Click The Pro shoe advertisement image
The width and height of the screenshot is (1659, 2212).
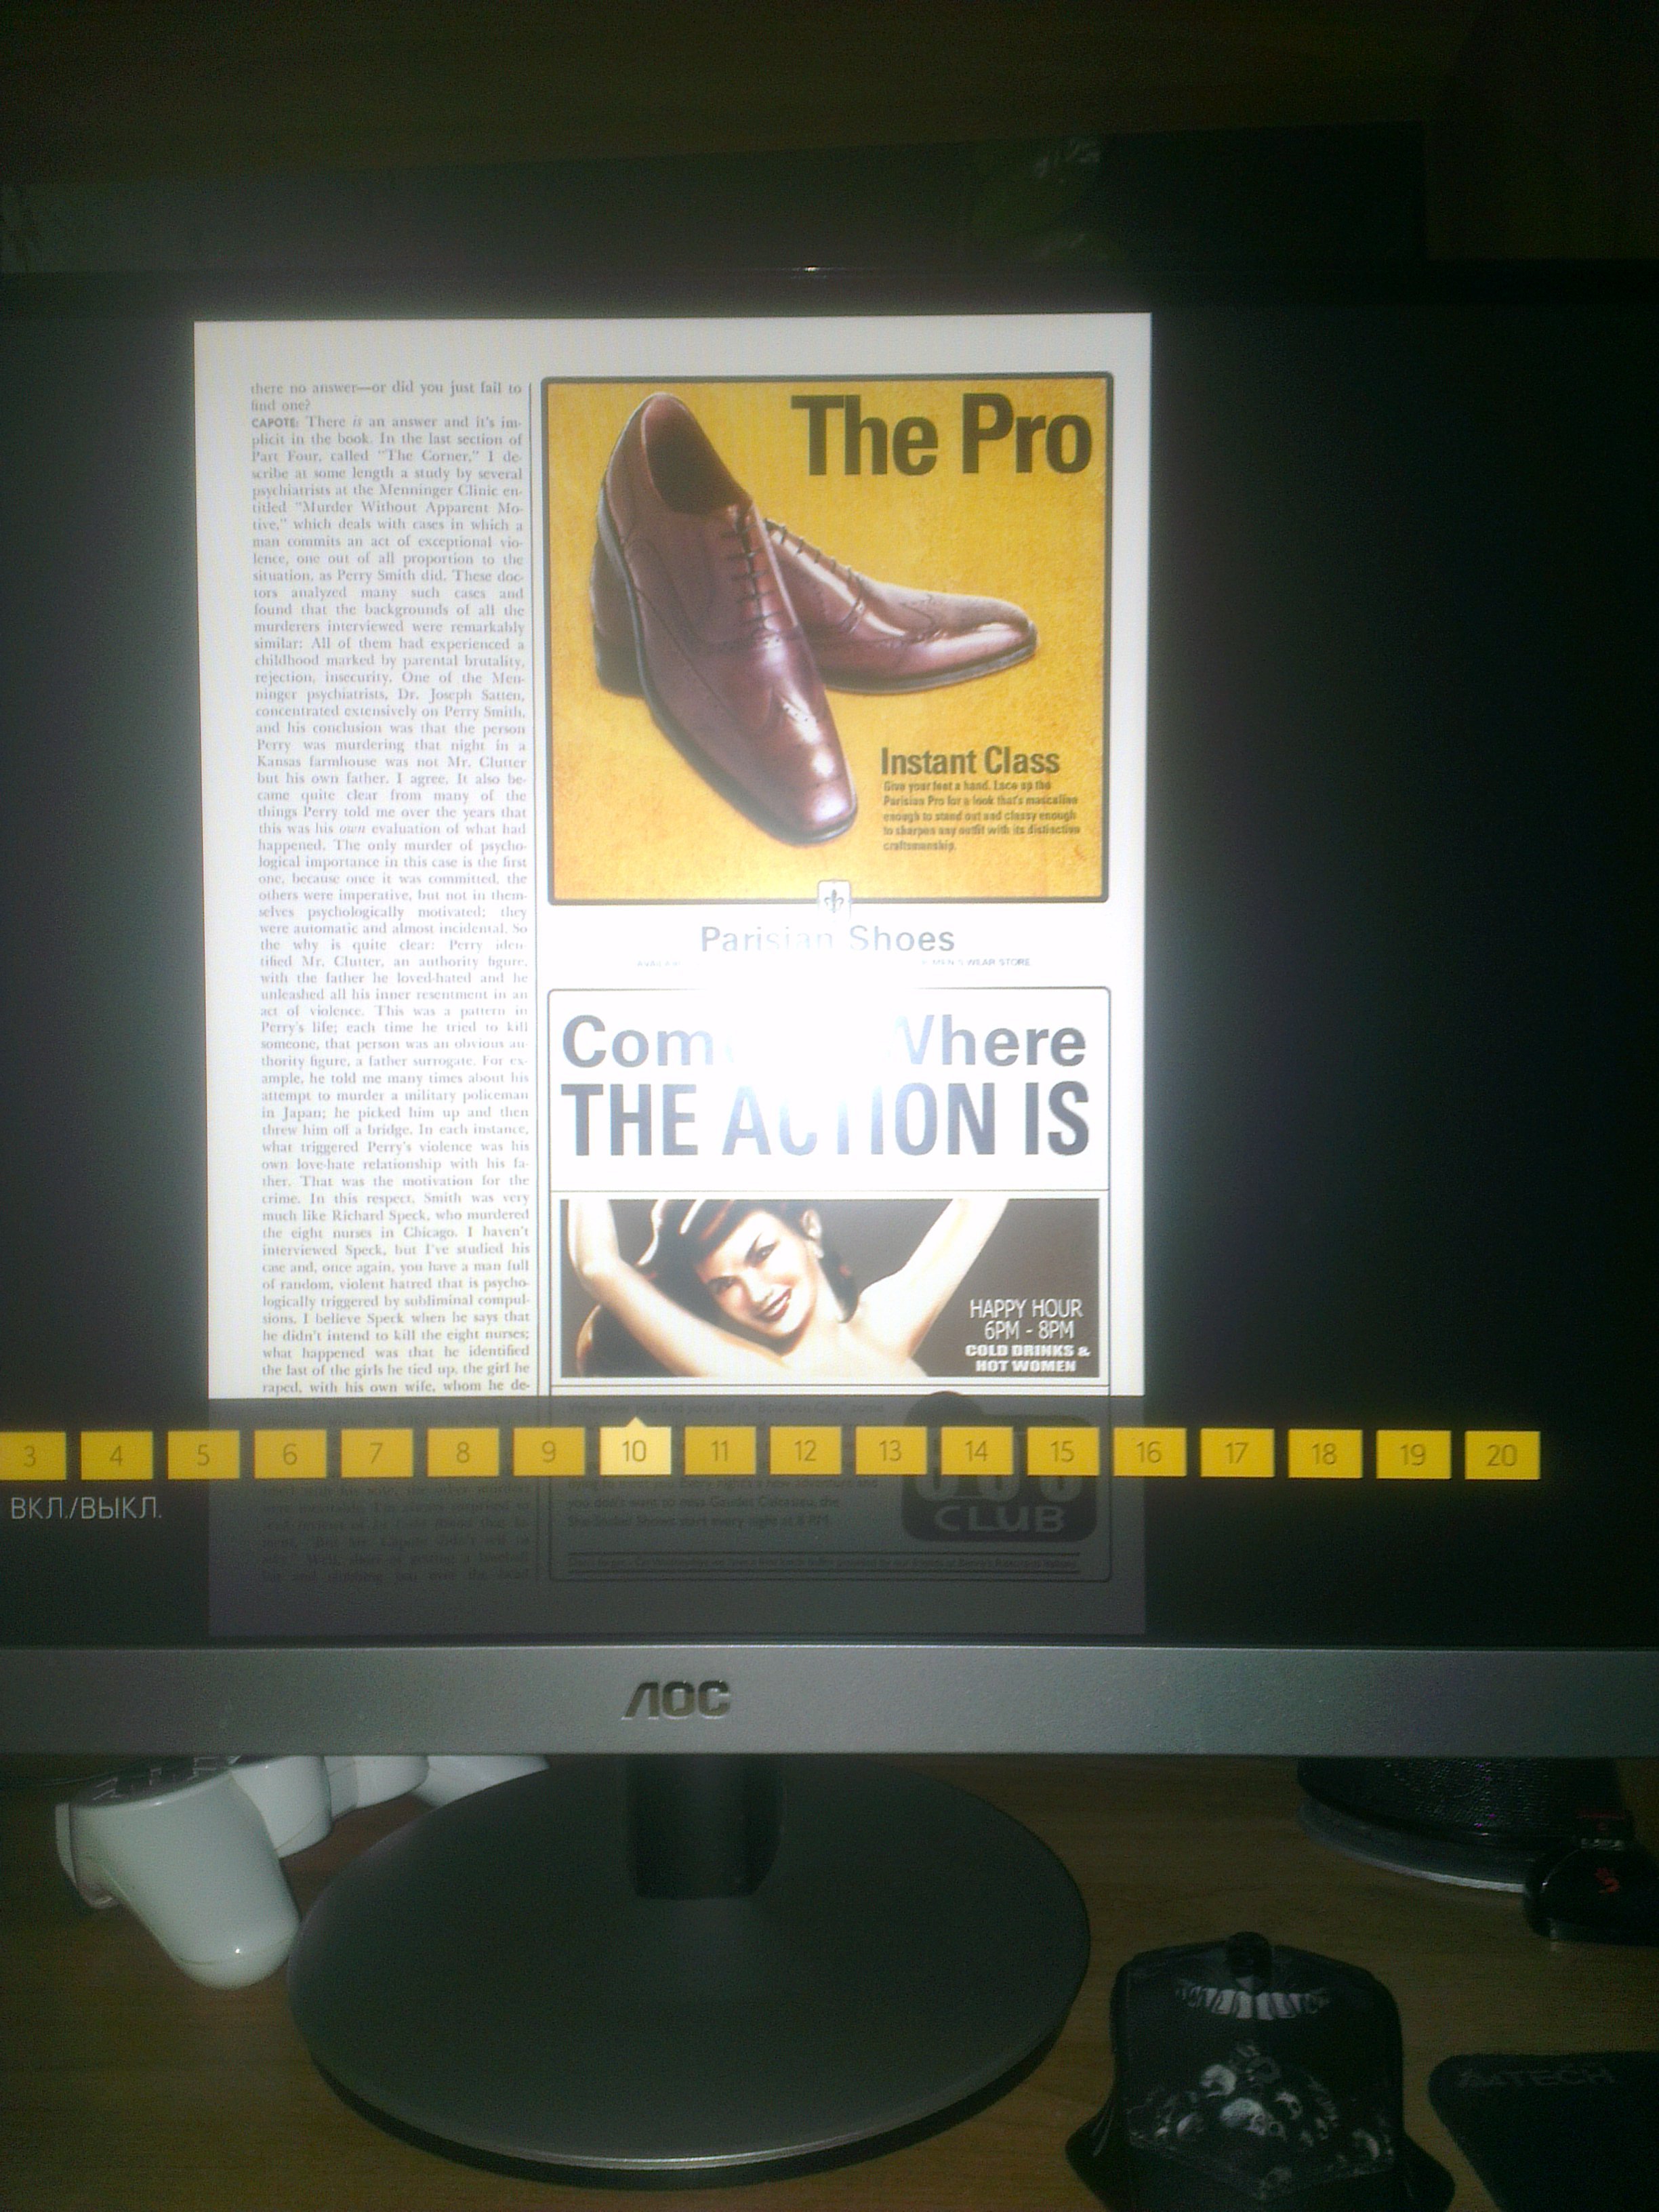point(828,638)
